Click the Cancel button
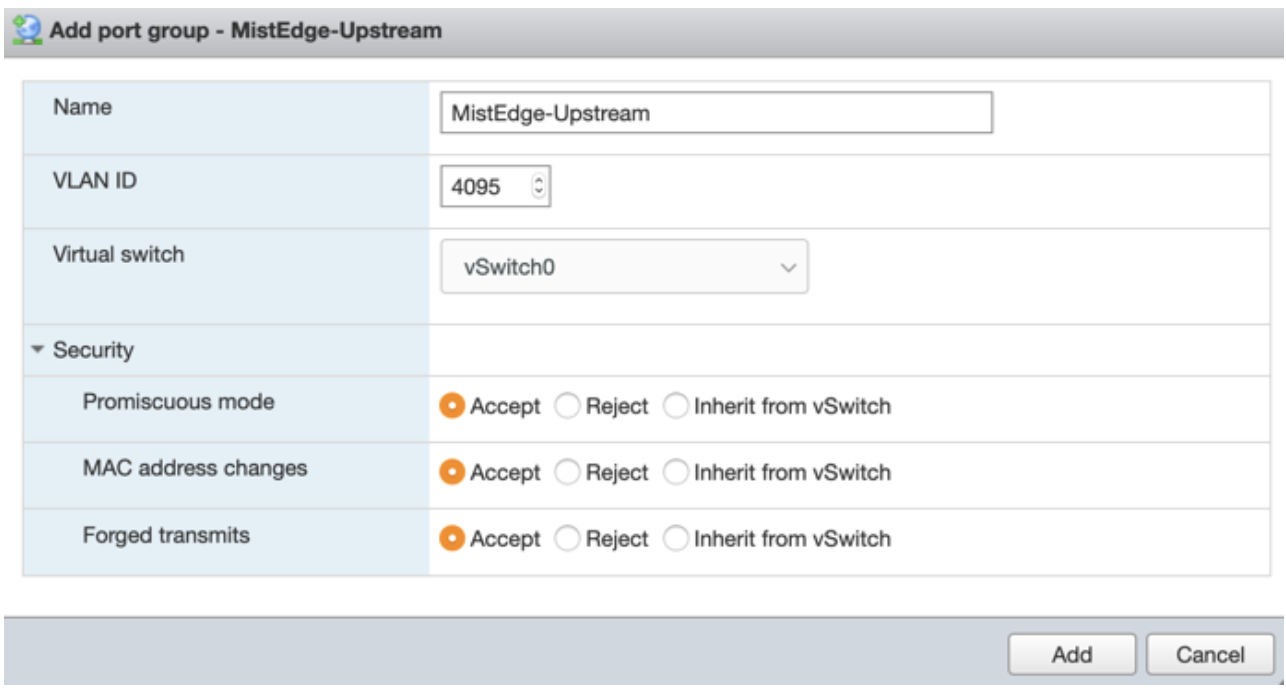This screenshot has height=690, width=1286. [x=1210, y=655]
